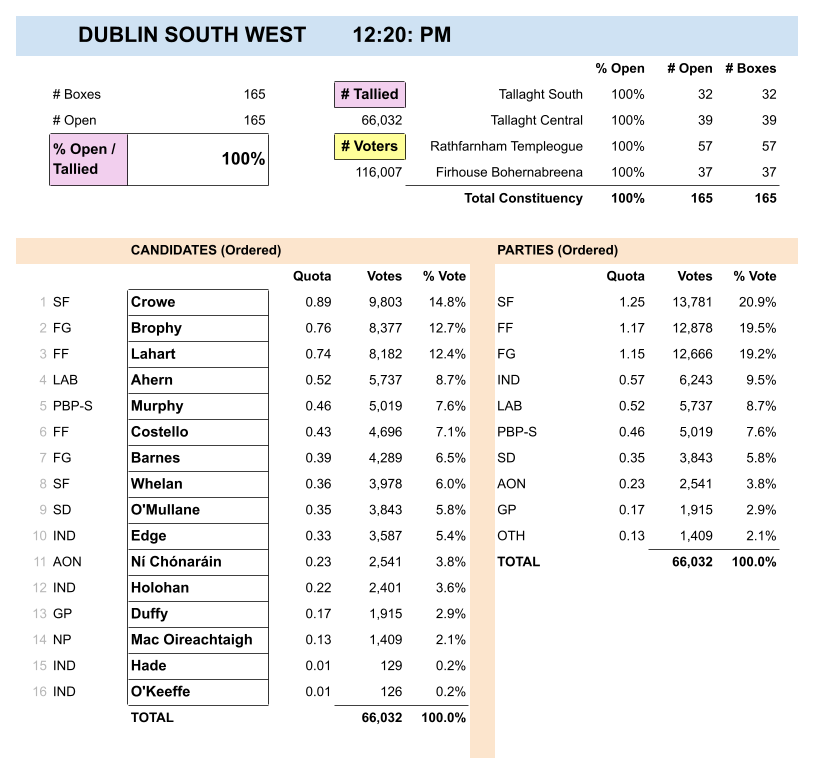Select the Tallaght South area row label
The height and width of the screenshot is (769, 815).
point(541,94)
